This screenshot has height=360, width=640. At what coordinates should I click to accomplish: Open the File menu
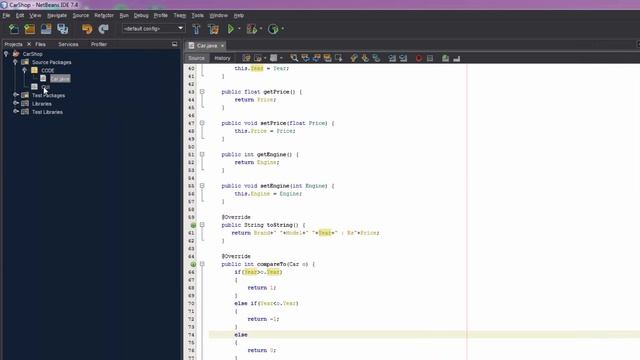[x=6, y=16]
